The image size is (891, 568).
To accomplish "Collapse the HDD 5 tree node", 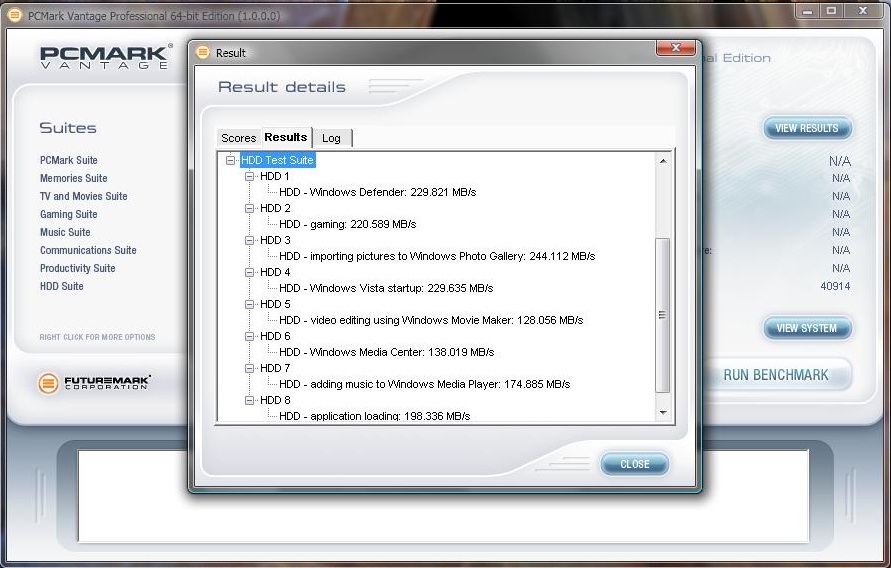I will [x=249, y=304].
